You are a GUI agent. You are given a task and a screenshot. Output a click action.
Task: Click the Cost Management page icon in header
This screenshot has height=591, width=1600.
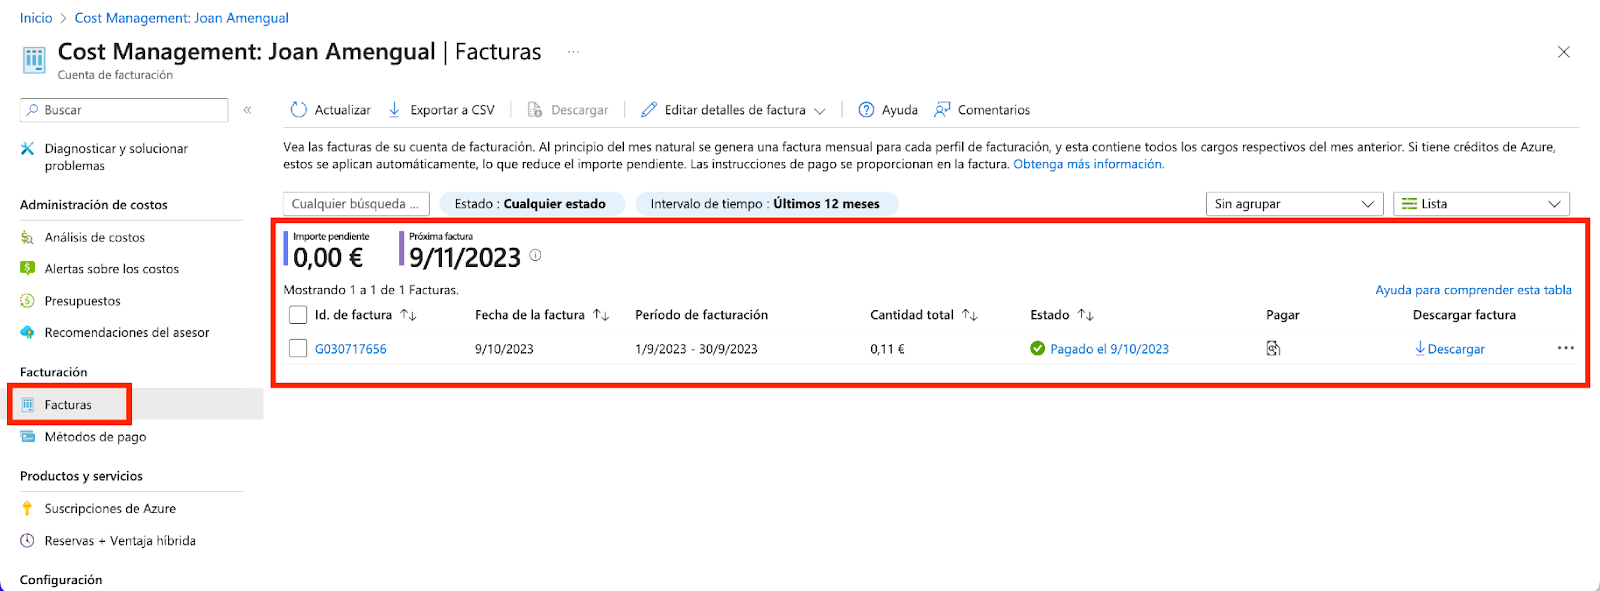coord(34,60)
